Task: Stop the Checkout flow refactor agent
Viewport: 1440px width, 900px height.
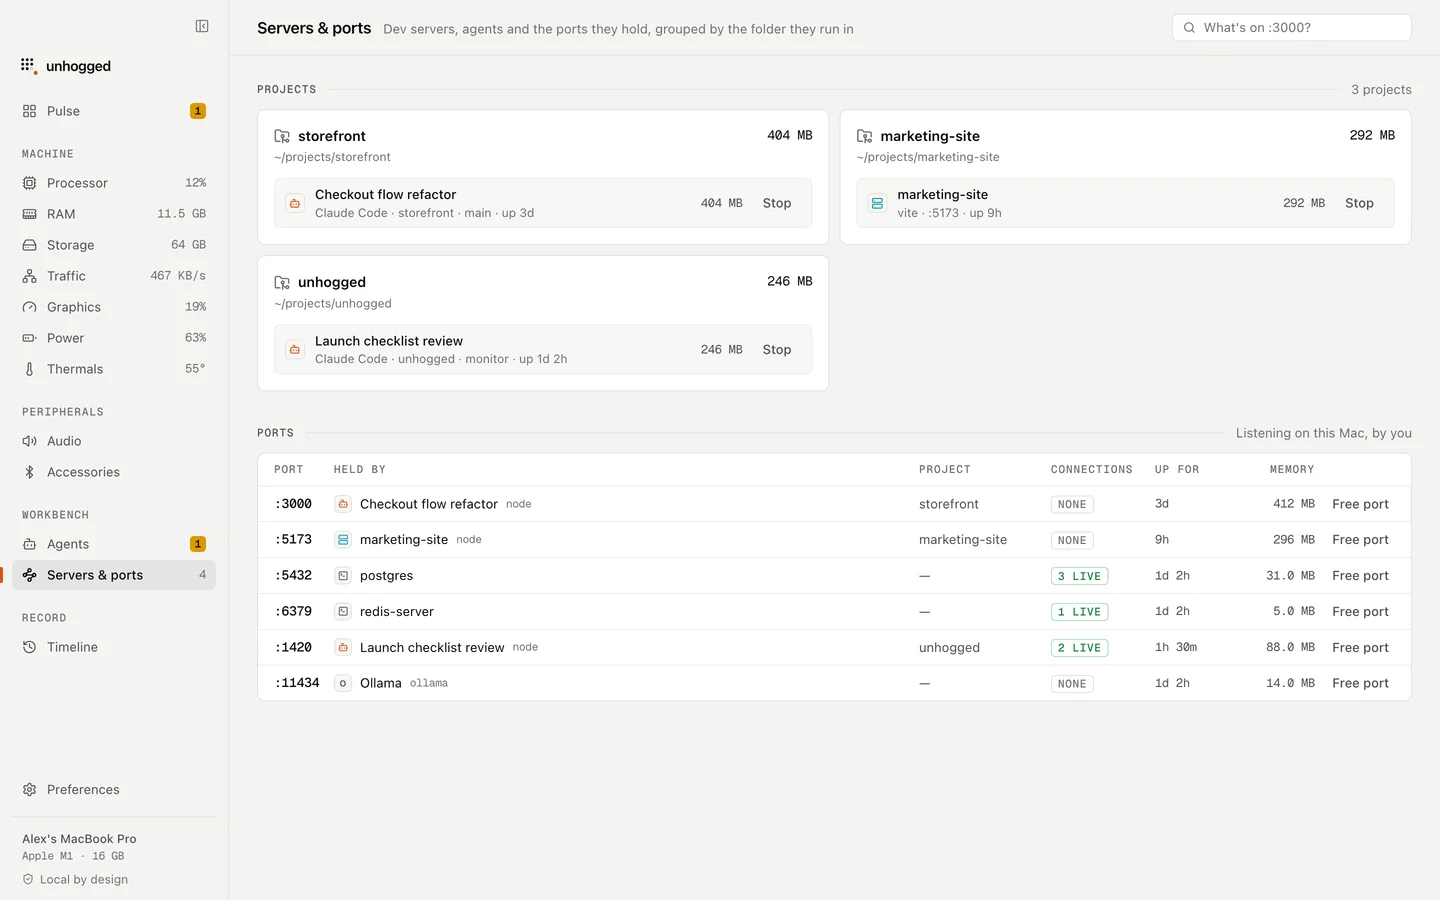Action: pos(777,203)
